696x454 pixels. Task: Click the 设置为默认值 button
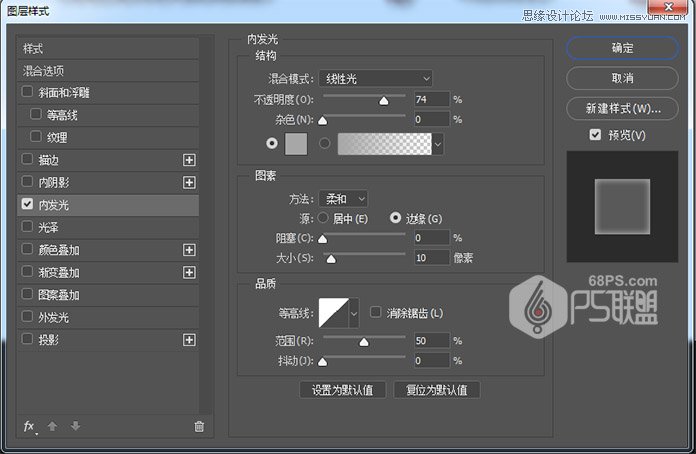tap(342, 390)
